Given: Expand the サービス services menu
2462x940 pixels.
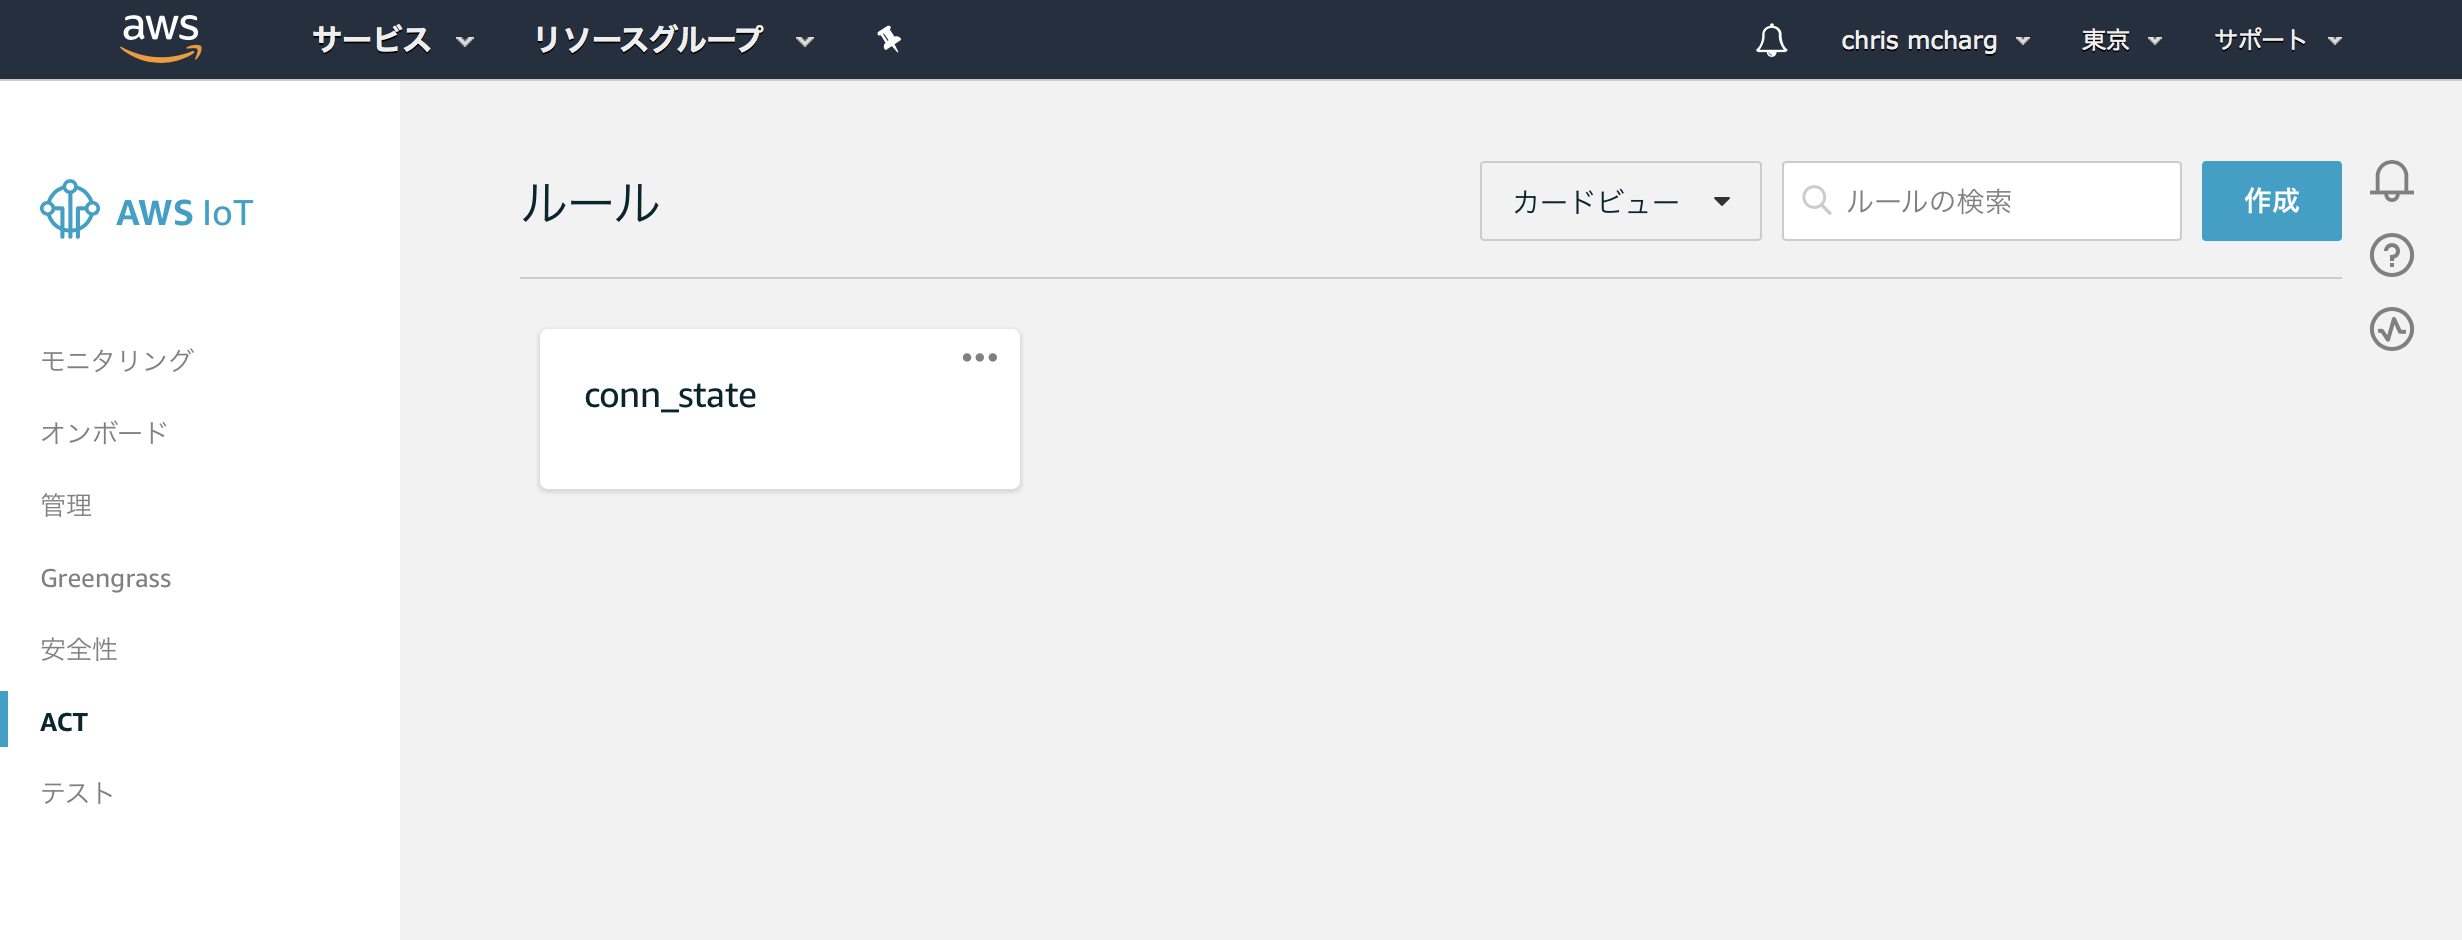Looking at the screenshot, I should coord(392,40).
